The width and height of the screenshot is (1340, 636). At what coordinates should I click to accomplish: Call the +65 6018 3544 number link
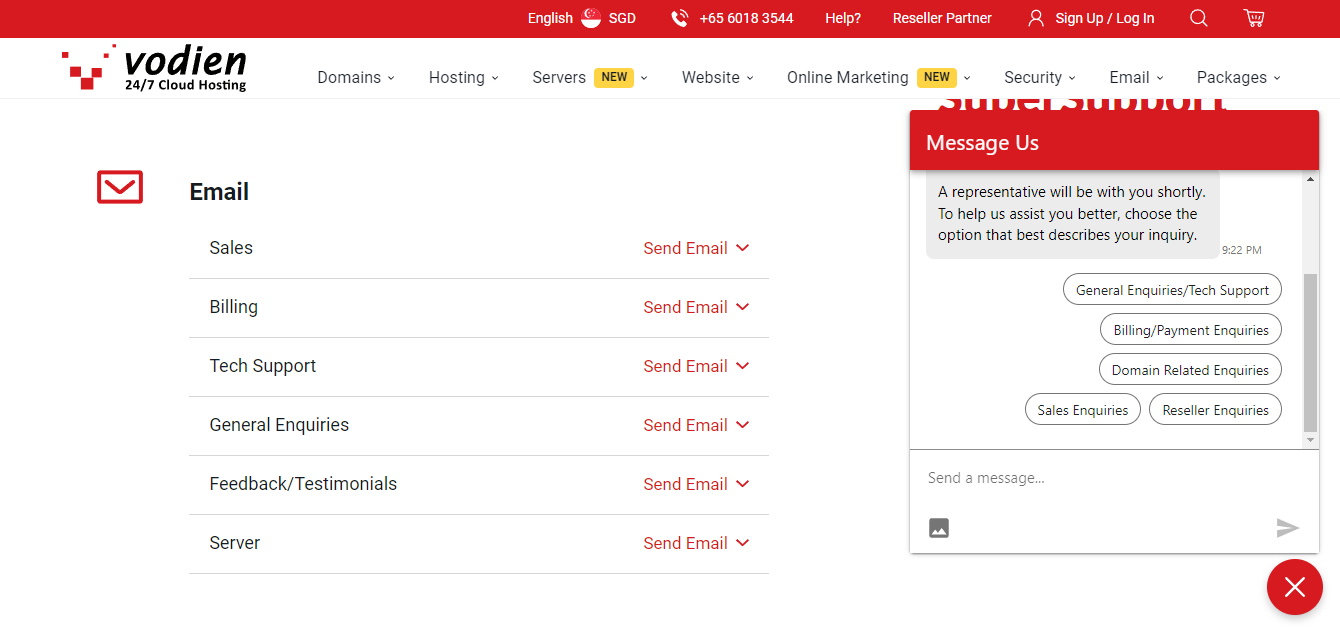coord(746,18)
